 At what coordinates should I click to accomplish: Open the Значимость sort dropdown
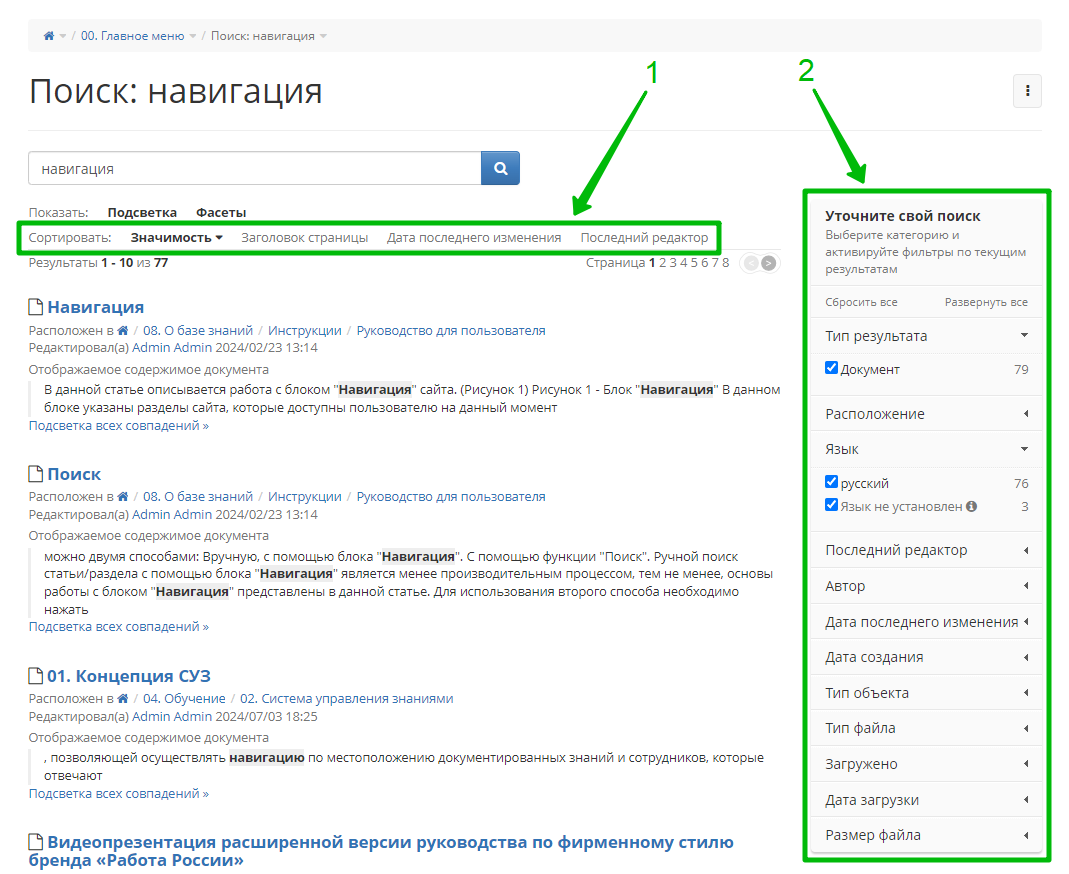click(176, 238)
